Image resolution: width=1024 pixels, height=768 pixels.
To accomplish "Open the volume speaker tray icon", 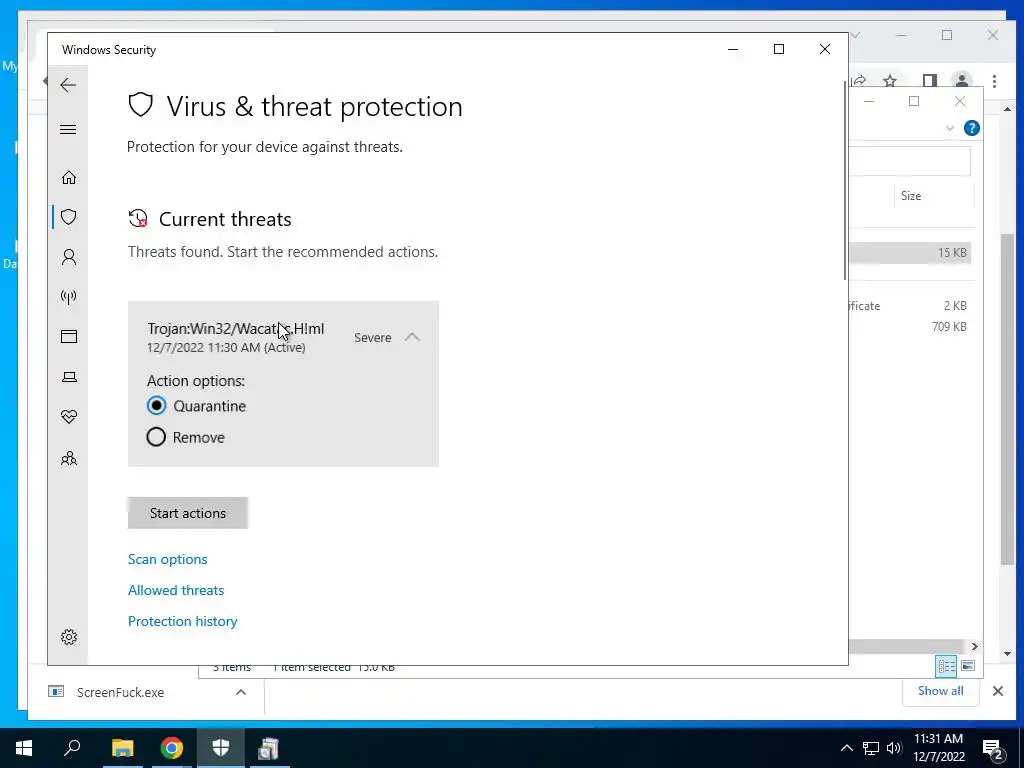I will 894,748.
